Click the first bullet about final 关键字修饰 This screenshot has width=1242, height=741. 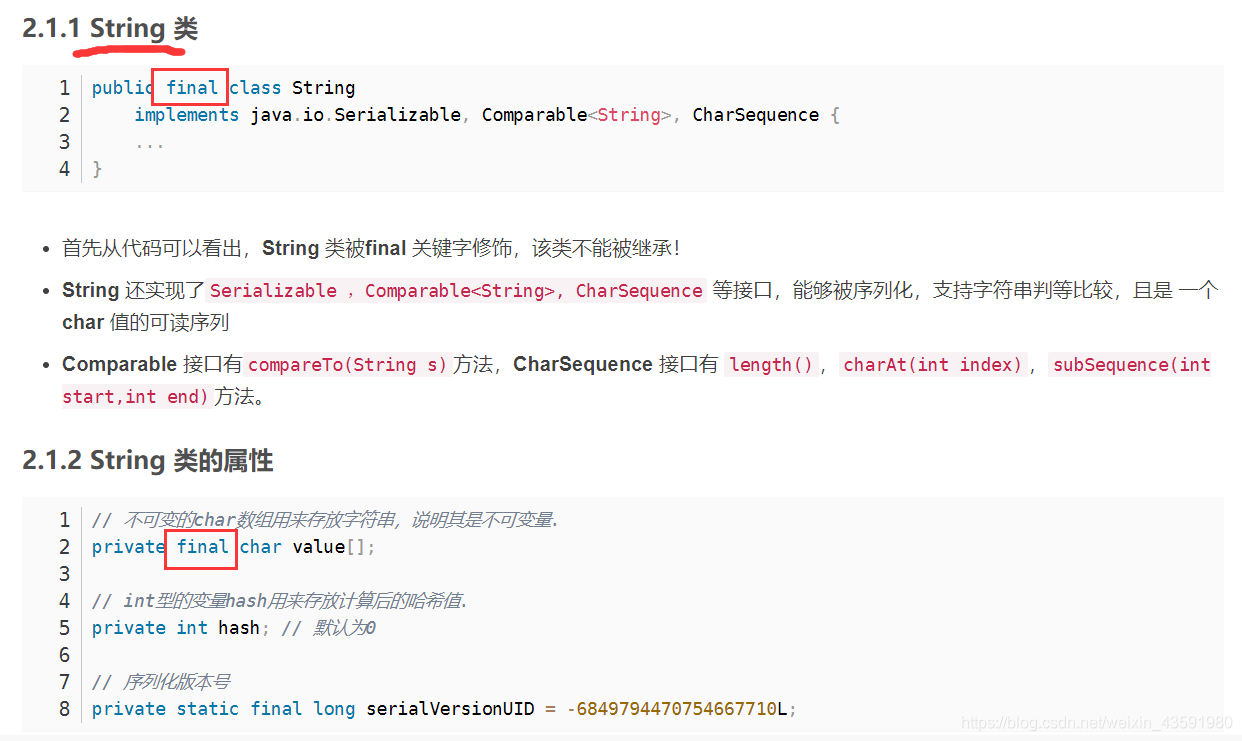(x=371, y=248)
